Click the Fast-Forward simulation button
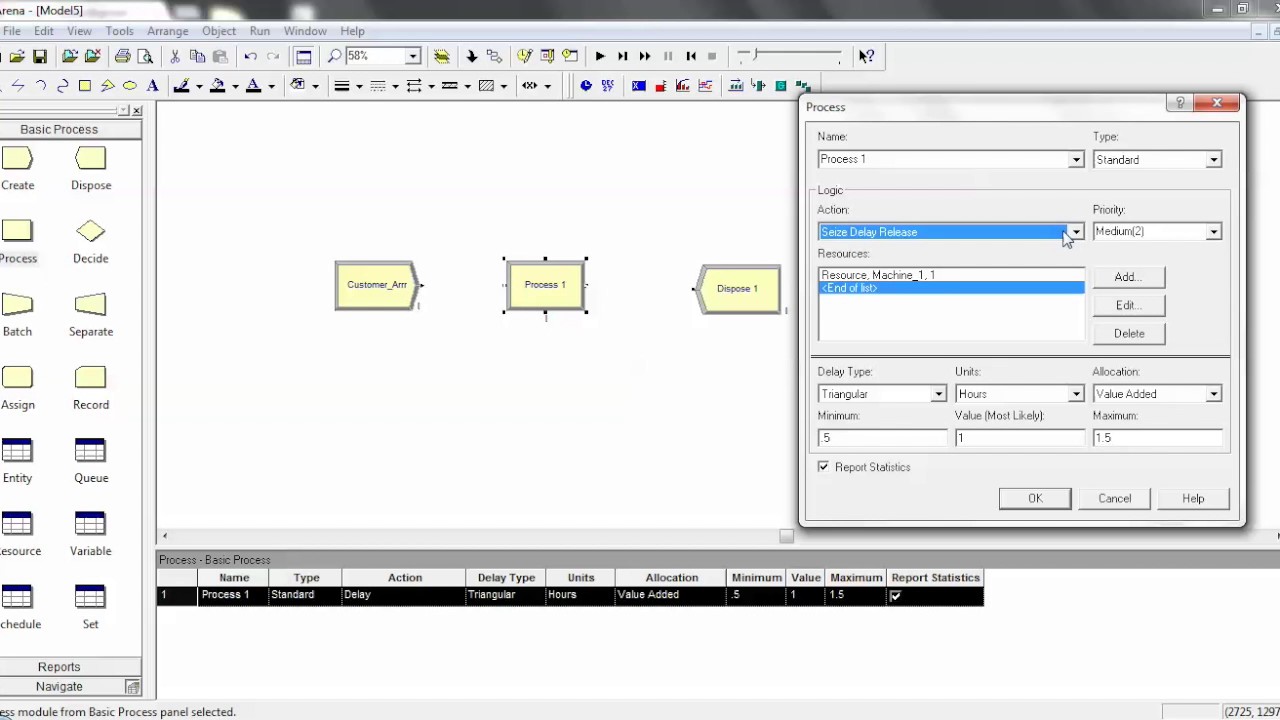Image resolution: width=1280 pixels, height=720 pixels. click(645, 57)
